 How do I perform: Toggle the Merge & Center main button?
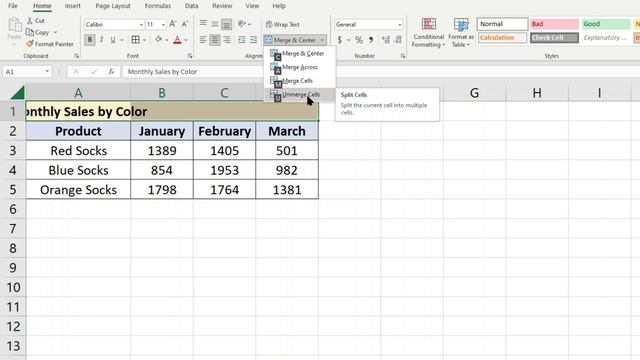coord(291,40)
